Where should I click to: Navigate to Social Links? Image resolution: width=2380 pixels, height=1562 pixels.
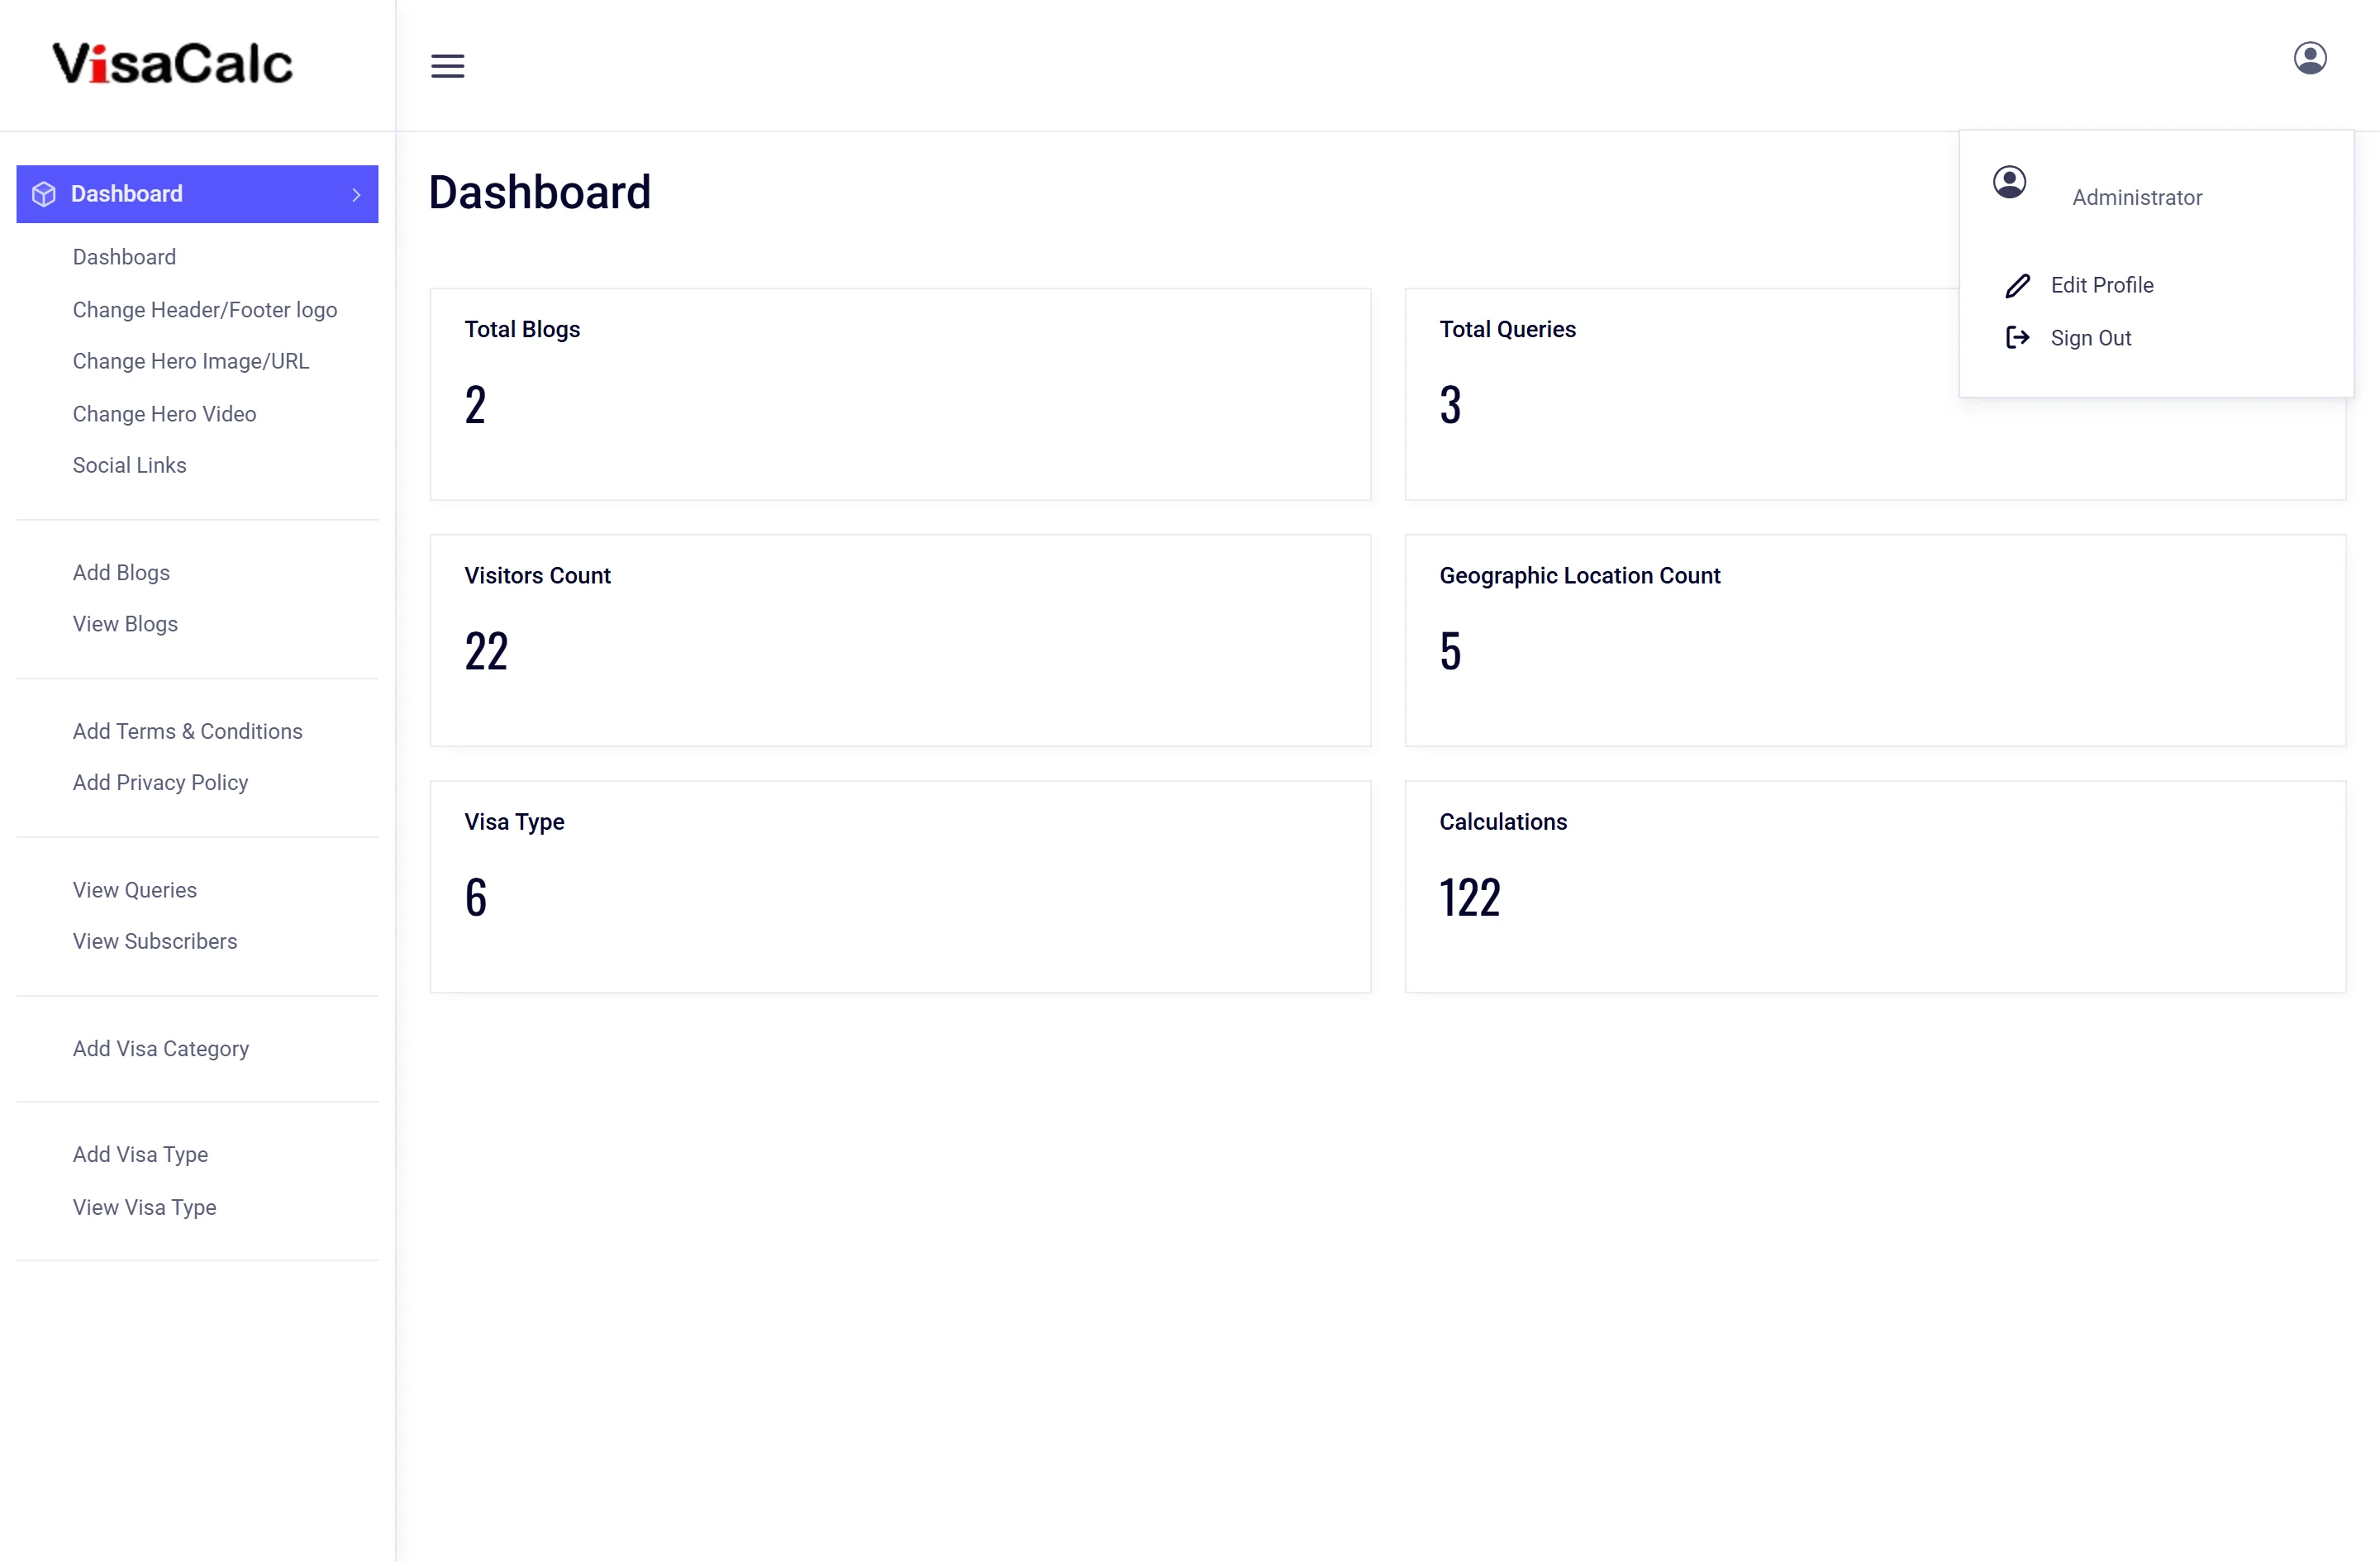(130, 465)
